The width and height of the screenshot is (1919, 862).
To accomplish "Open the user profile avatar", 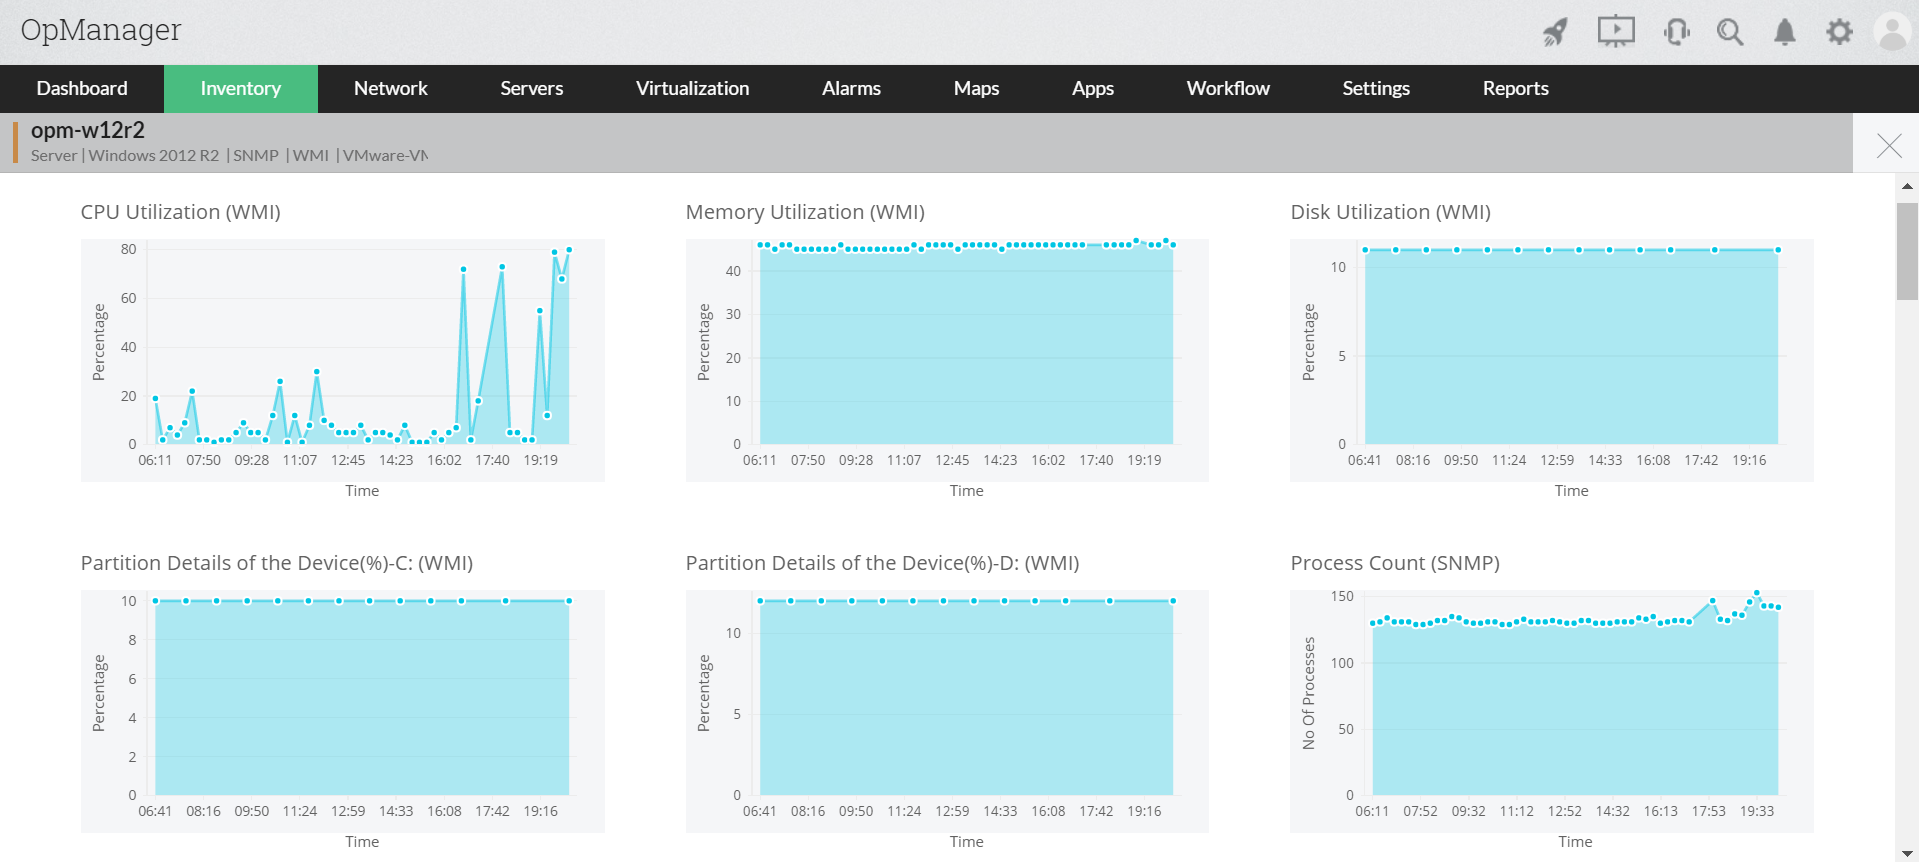I will 1892,32.
